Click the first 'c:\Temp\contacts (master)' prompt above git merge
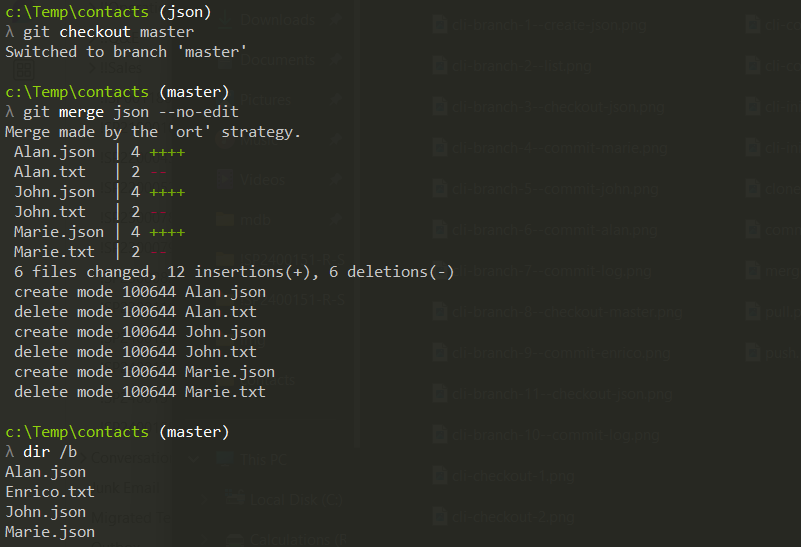The image size is (801, 547). [x=117, y=92]
